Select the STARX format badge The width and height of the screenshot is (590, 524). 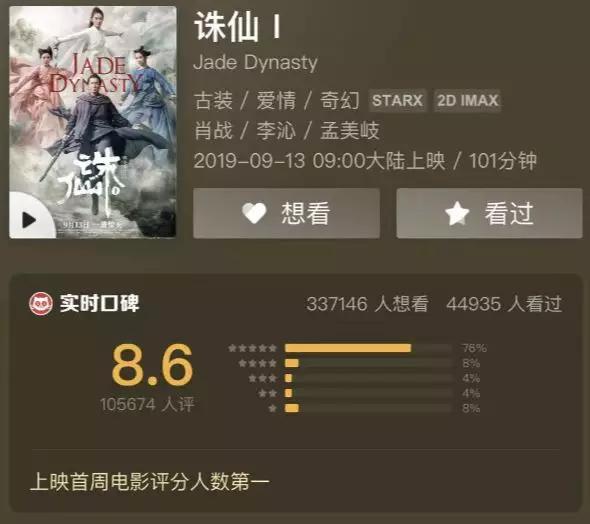click(x=397, y=100)
